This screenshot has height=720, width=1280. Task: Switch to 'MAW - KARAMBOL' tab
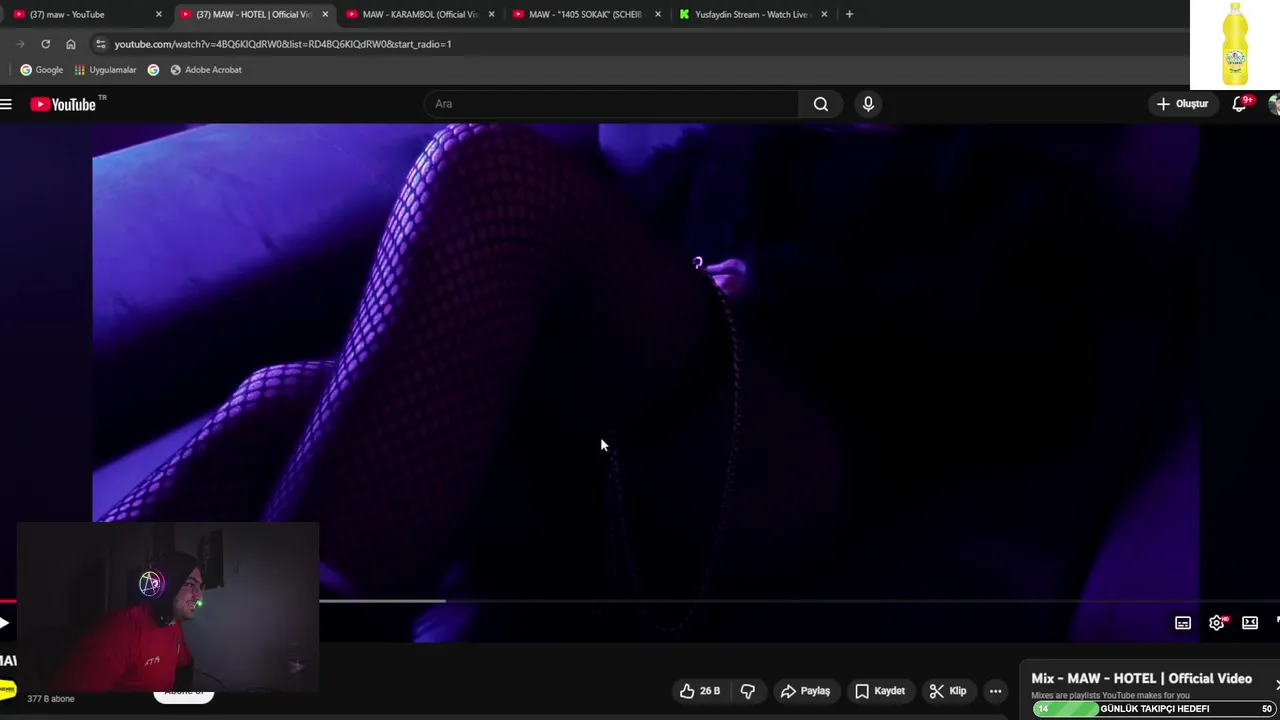(x=419, y=14)
